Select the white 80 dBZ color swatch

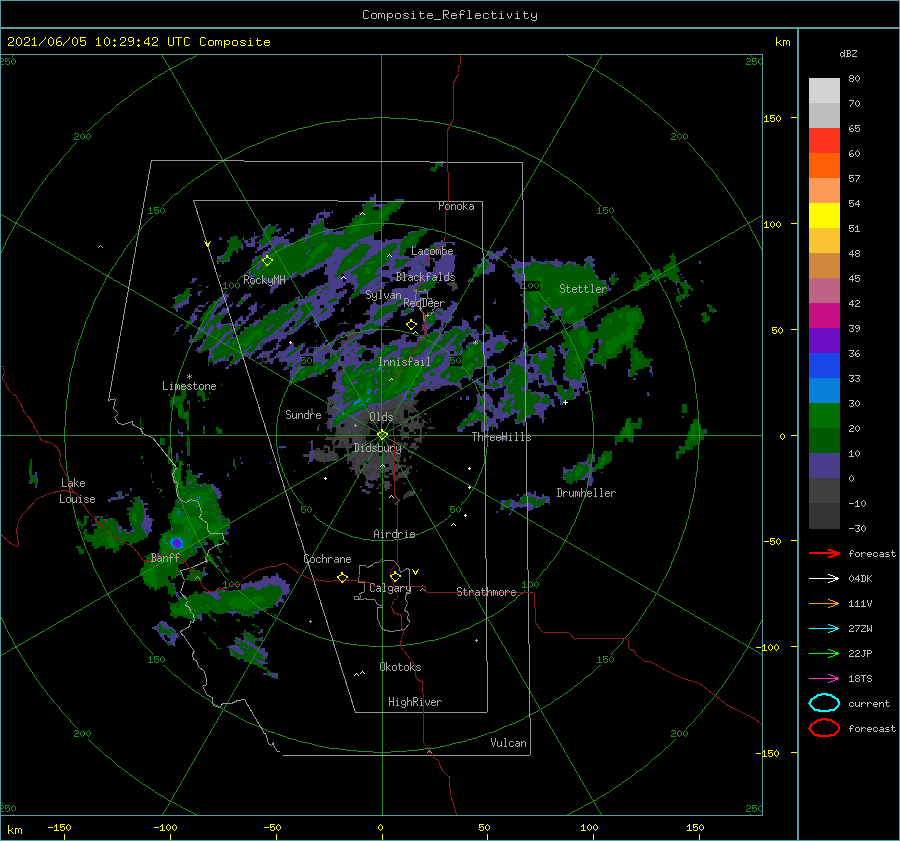pyautogui.click(x=824, y=90)
